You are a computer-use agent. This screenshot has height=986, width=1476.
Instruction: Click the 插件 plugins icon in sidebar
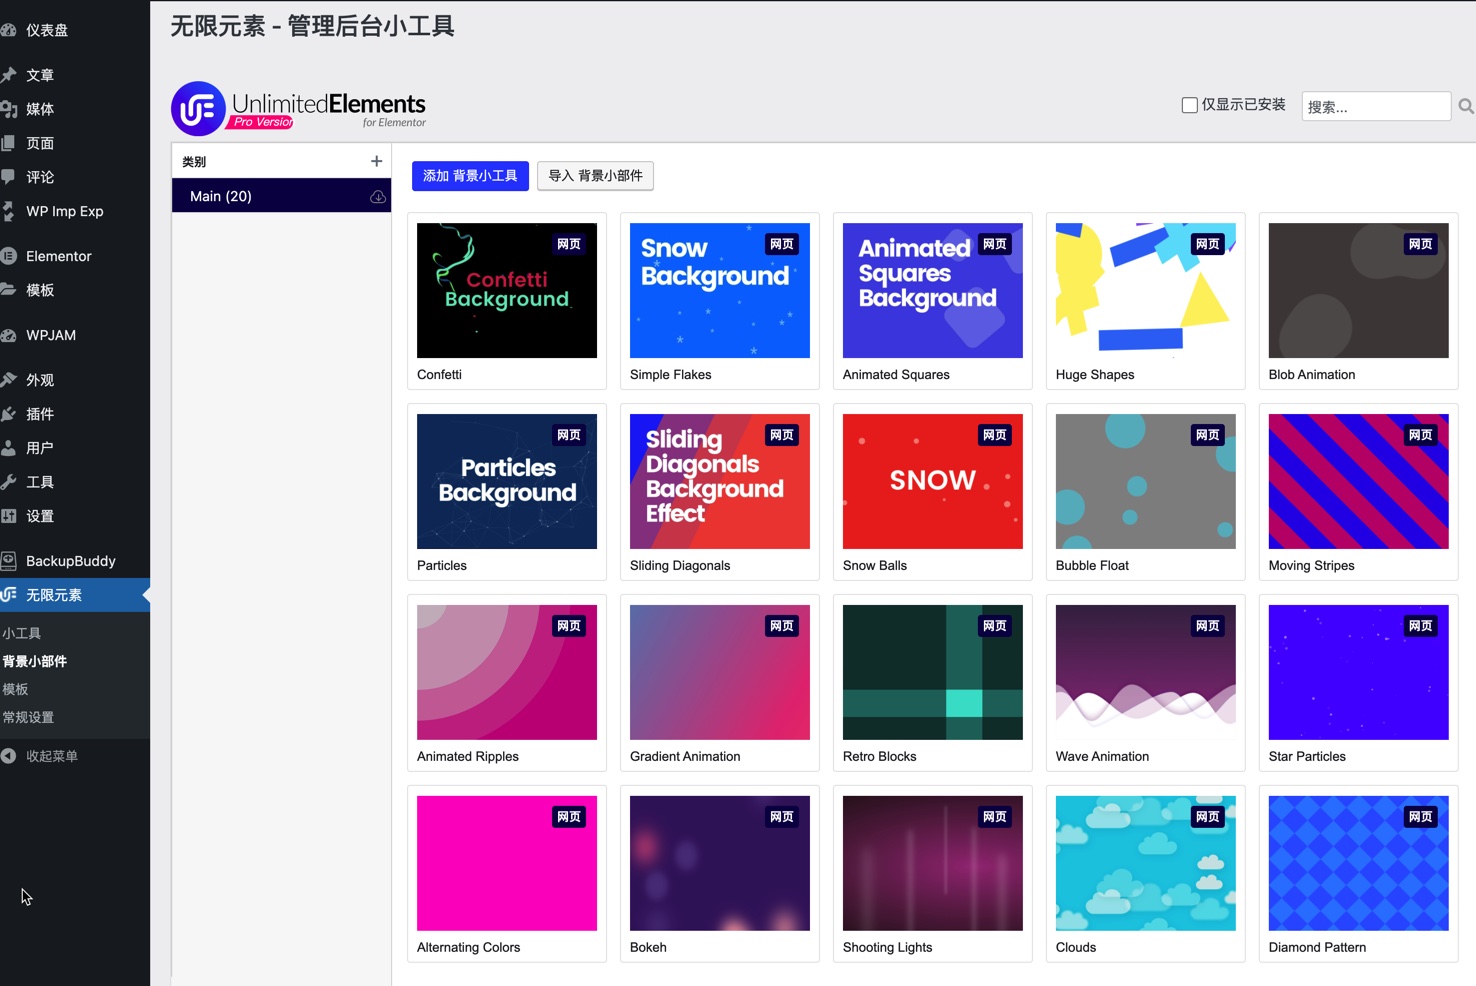tap(8, 414)
